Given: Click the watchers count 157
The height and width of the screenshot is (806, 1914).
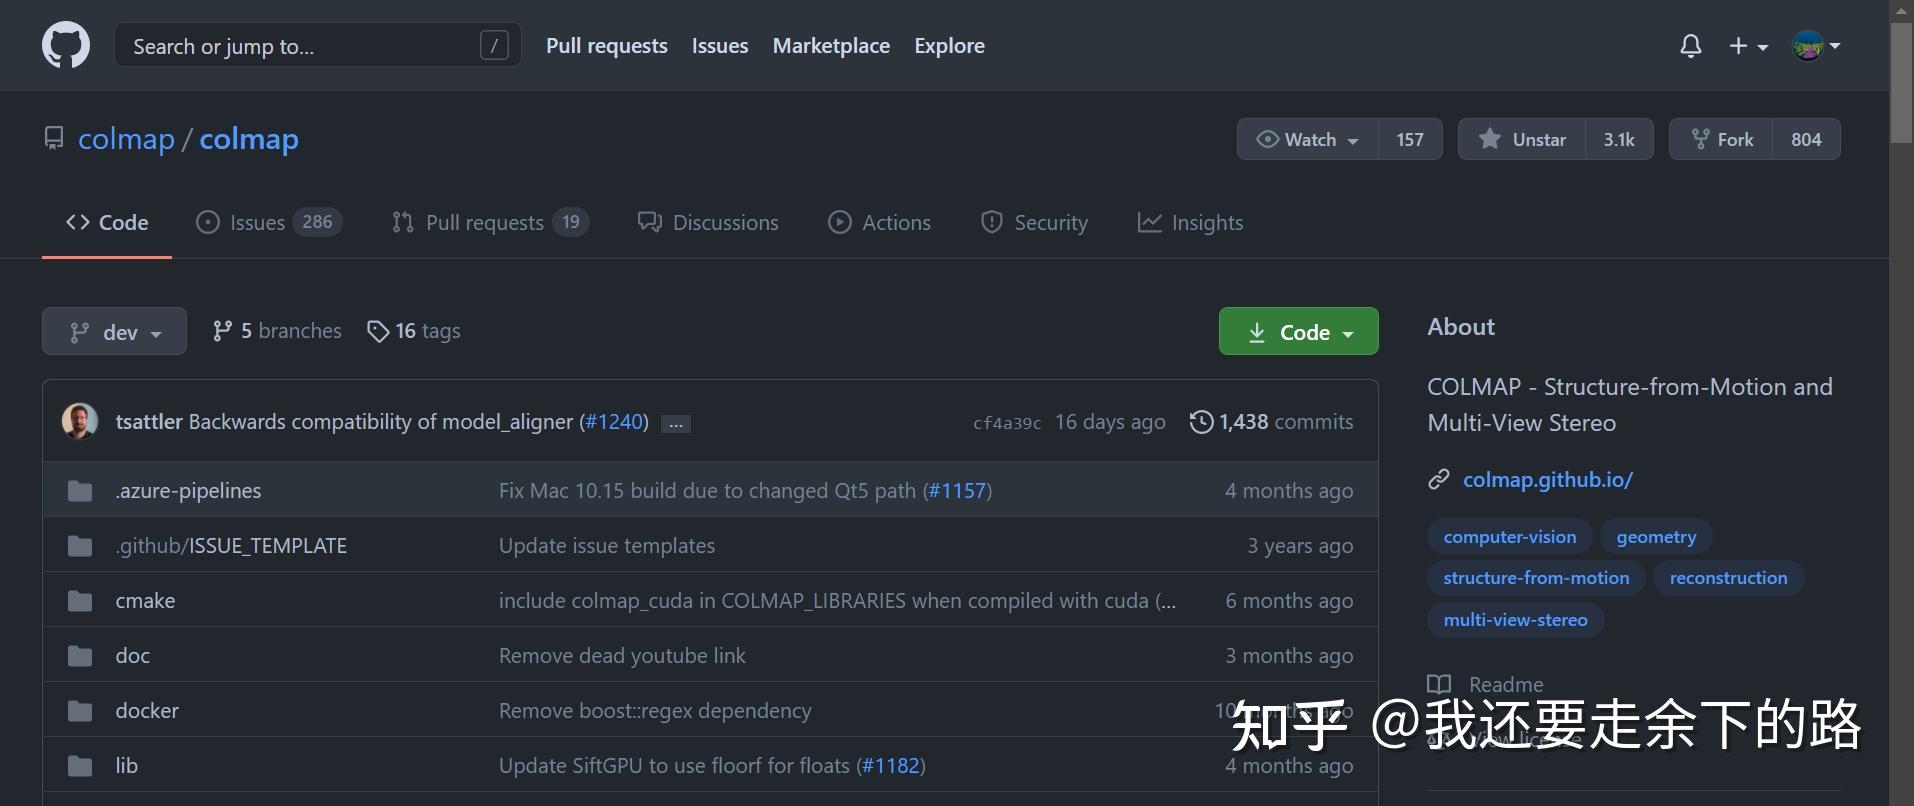Looking at the screenshot, I should click(1410, 139).
